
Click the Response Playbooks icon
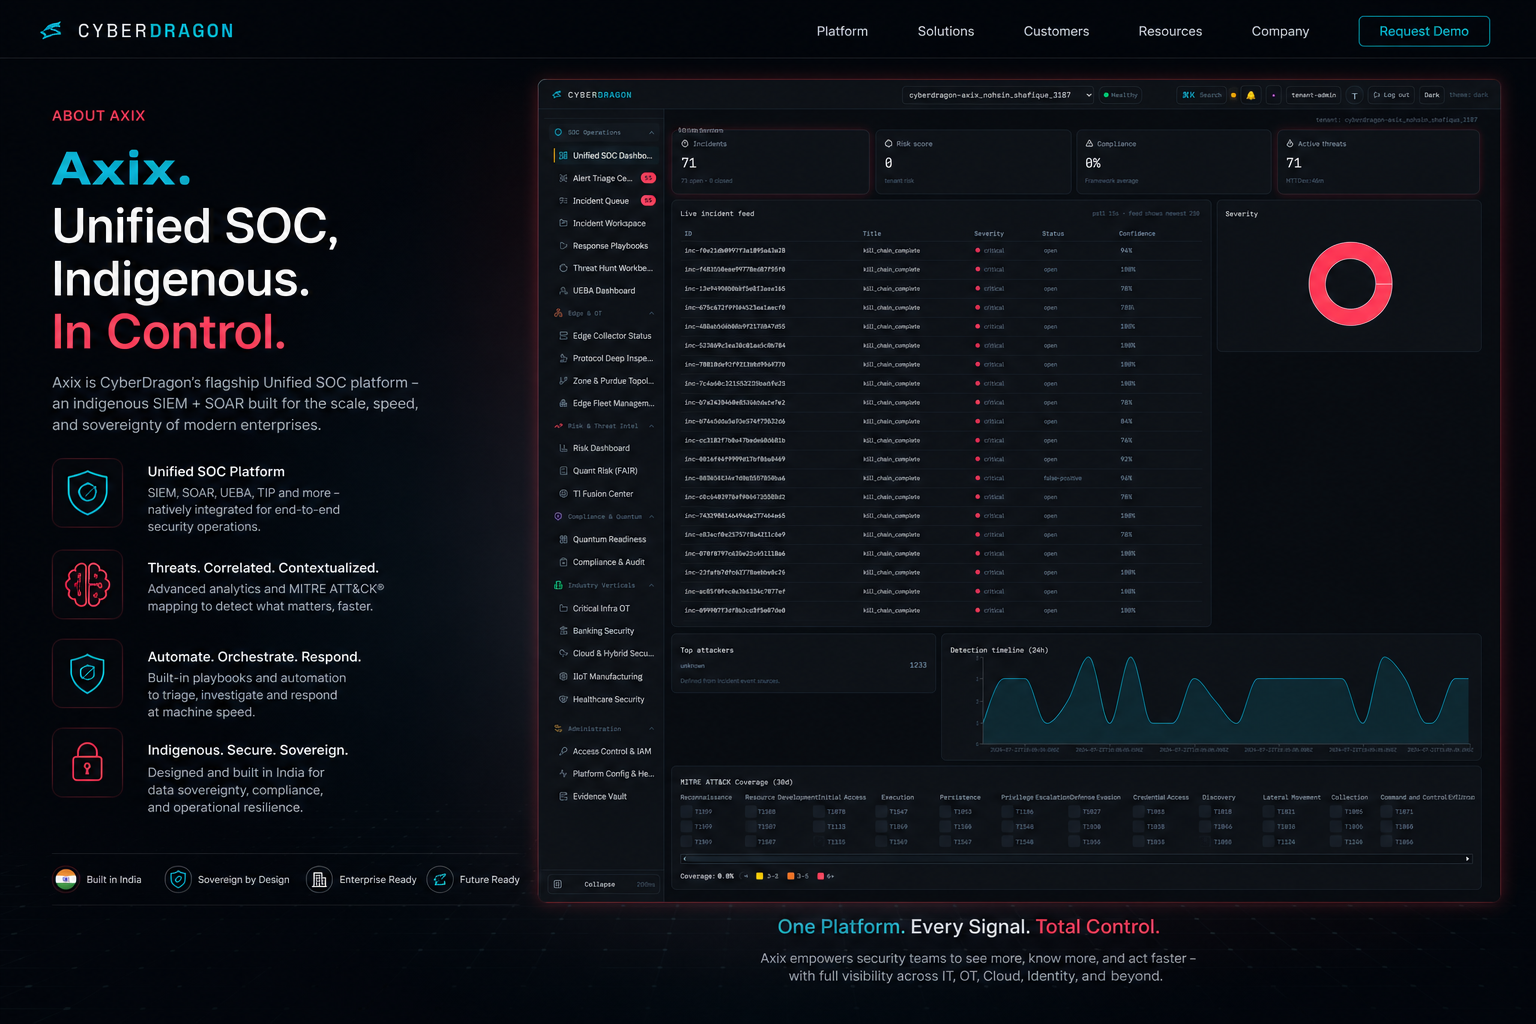563,246
